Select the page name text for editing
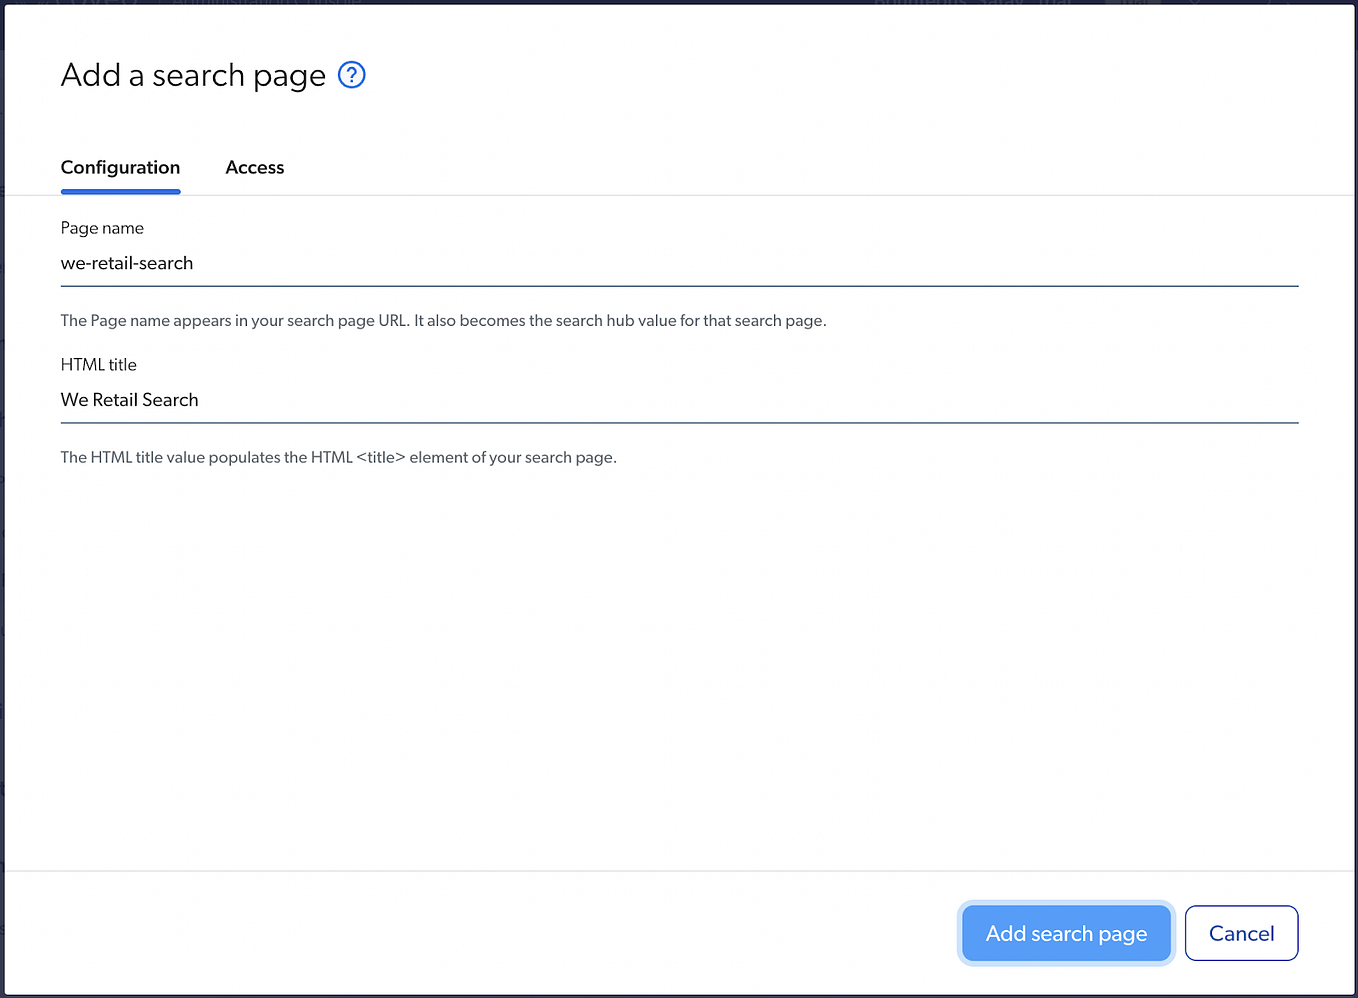This screenshot has height=998, width=1358. (x=127, y=263)
